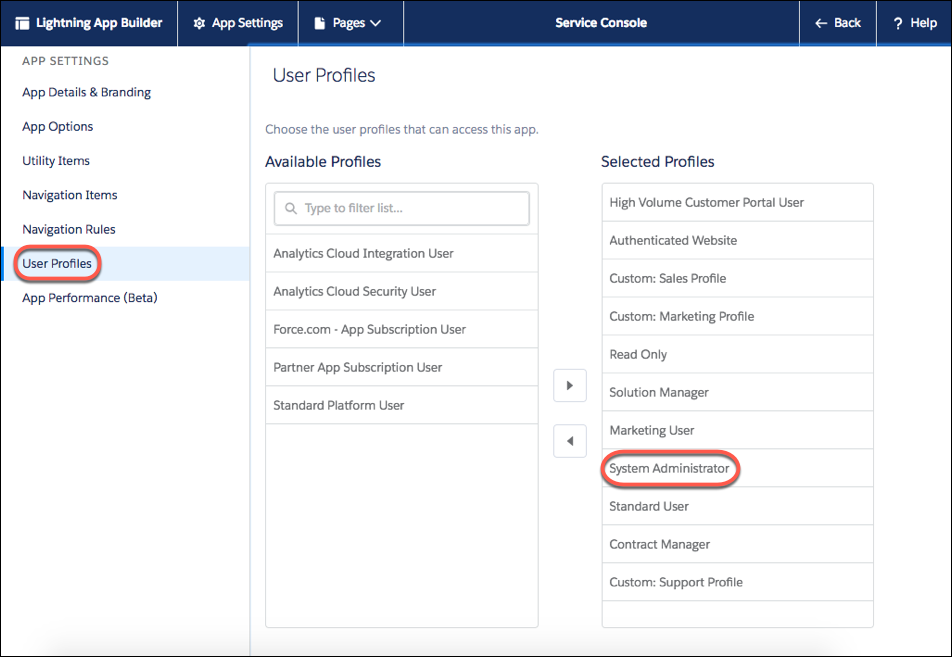This screenshot has height=657, width=952.
Task: Open App Details & Branding
Action: (86, 92)
